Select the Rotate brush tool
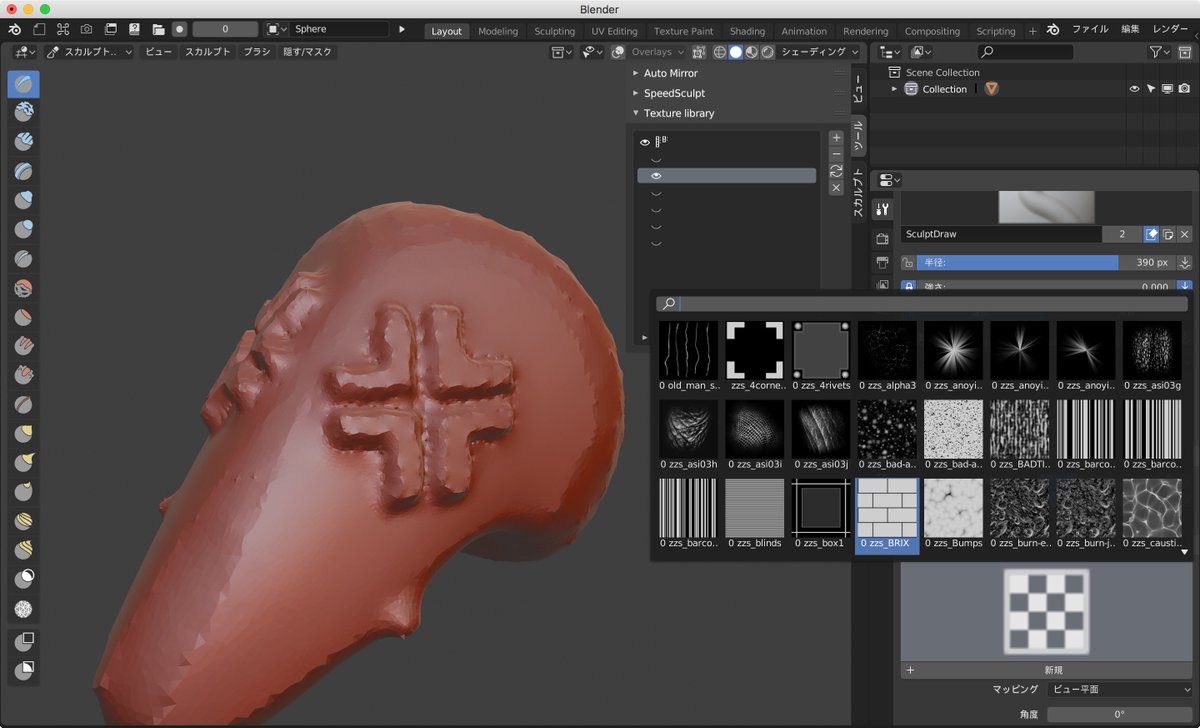Screen dimensions: 1200x728 coord(24,549)
